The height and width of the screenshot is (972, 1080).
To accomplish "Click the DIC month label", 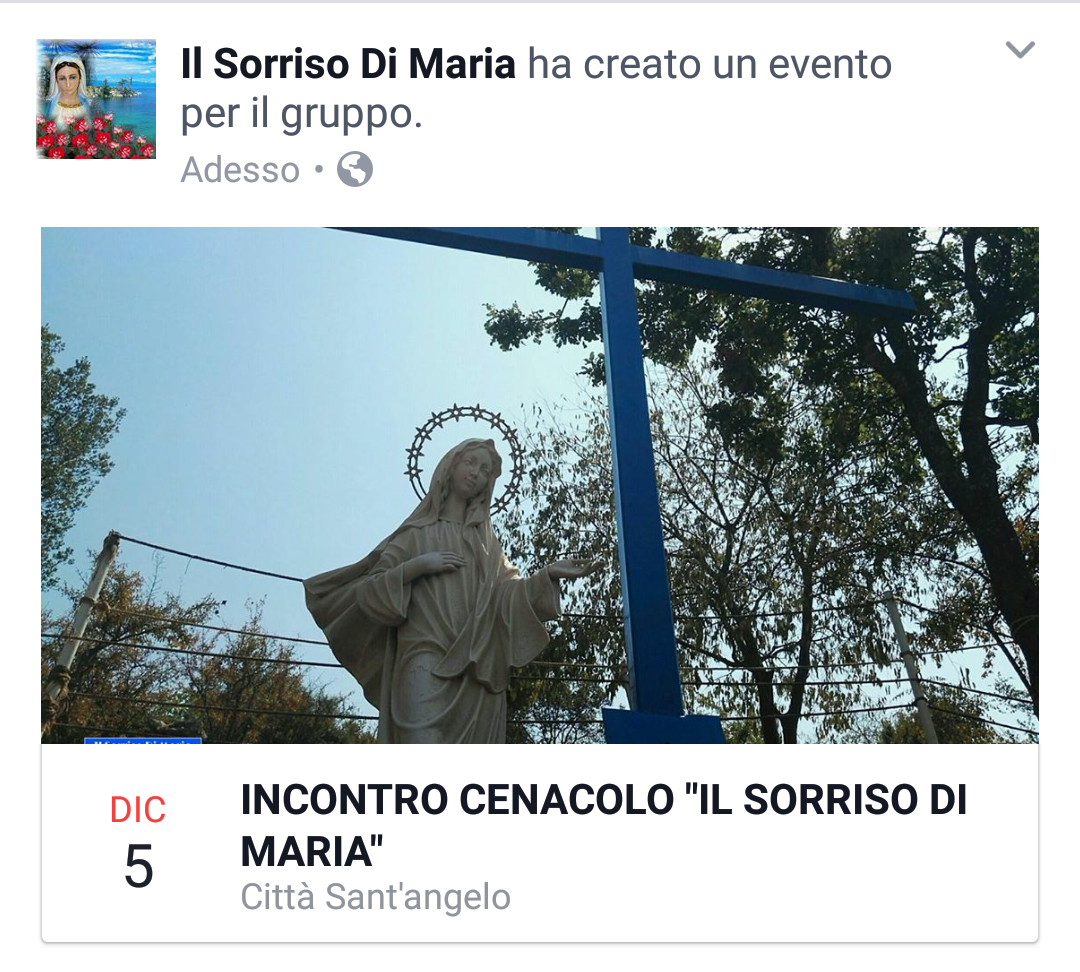I will pyautogui.click(x=138, y=809).
